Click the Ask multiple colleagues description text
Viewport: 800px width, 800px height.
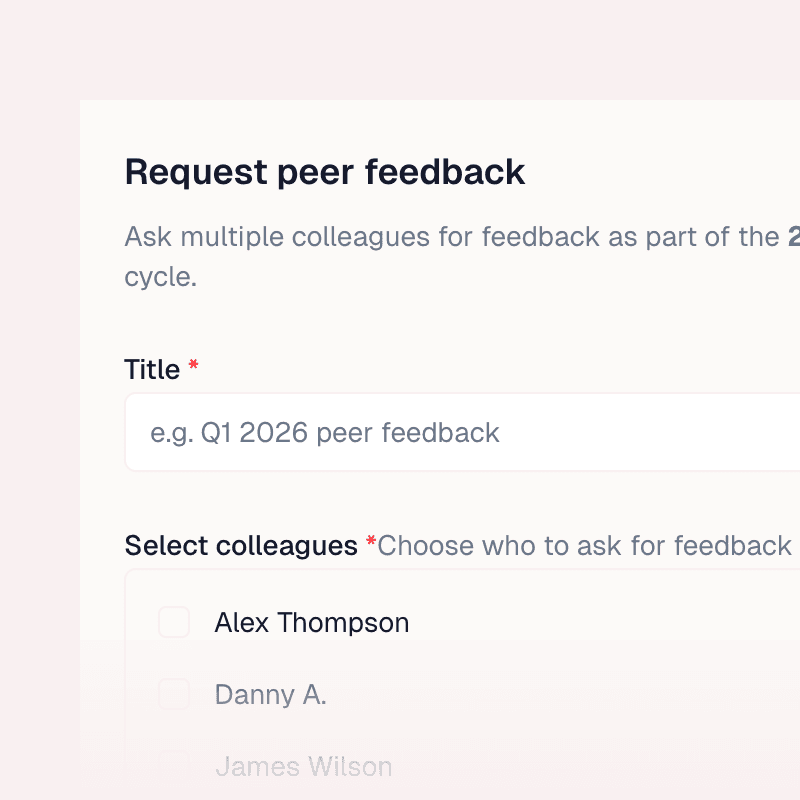click(x=400, y=237)
